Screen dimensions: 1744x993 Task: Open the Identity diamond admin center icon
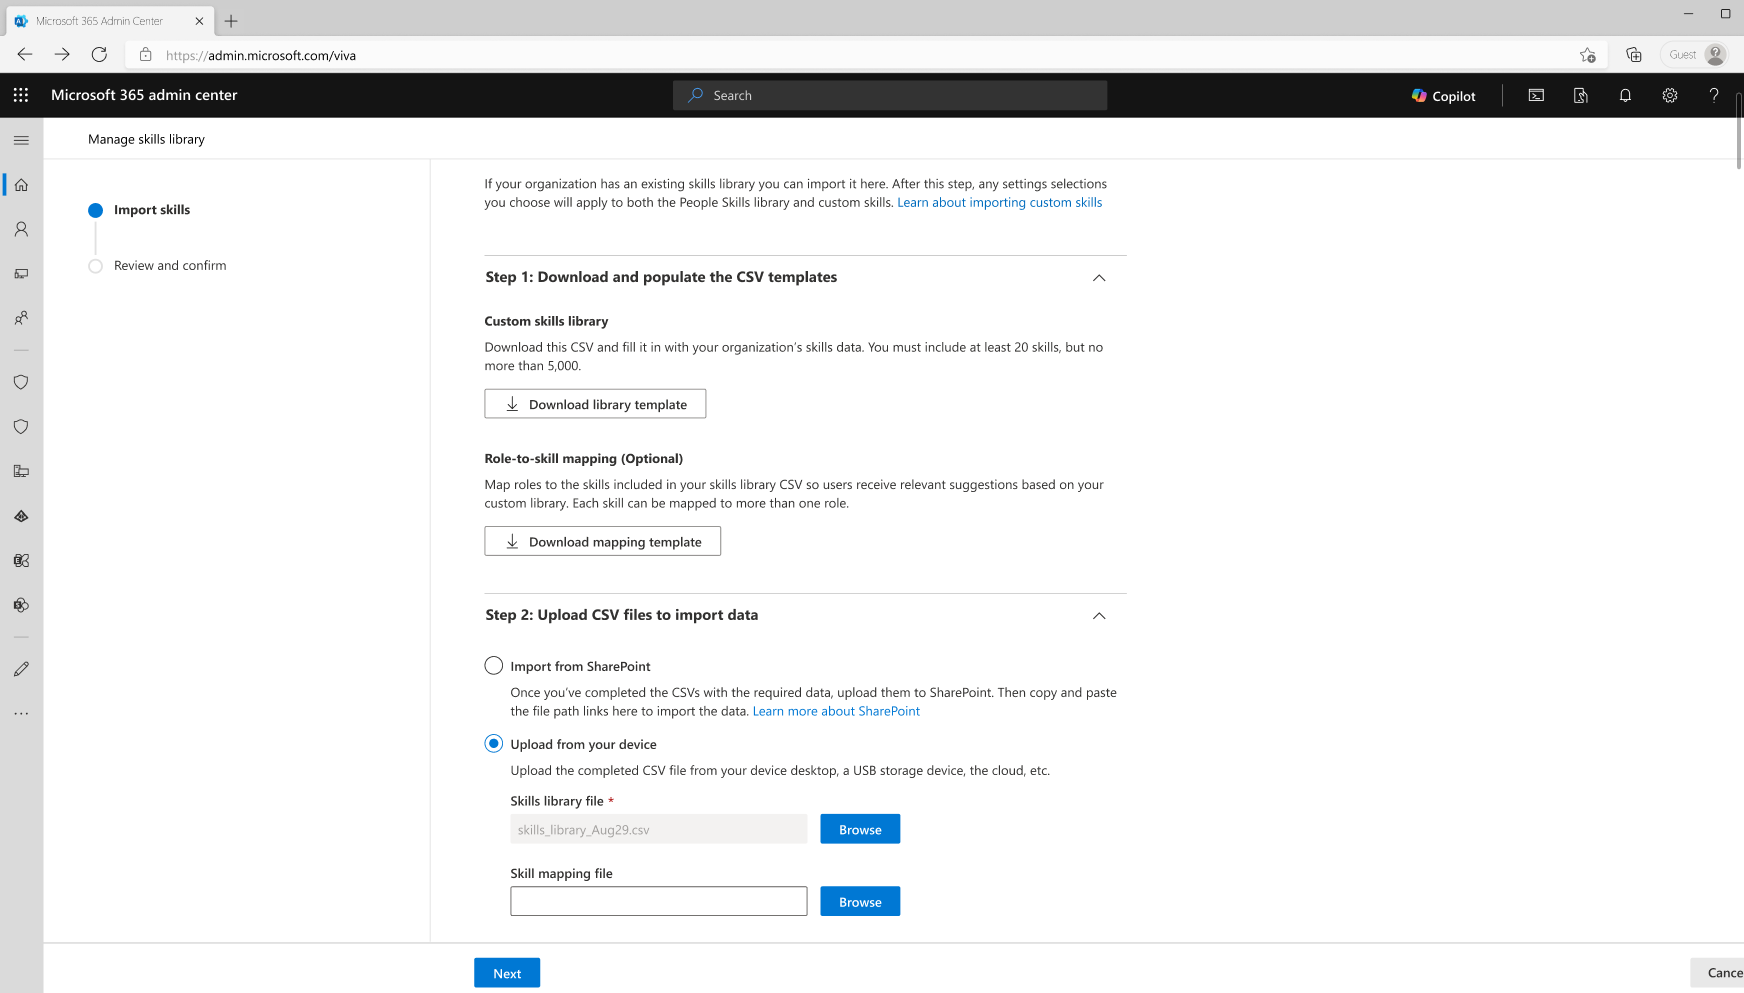[x=21, y=516]
